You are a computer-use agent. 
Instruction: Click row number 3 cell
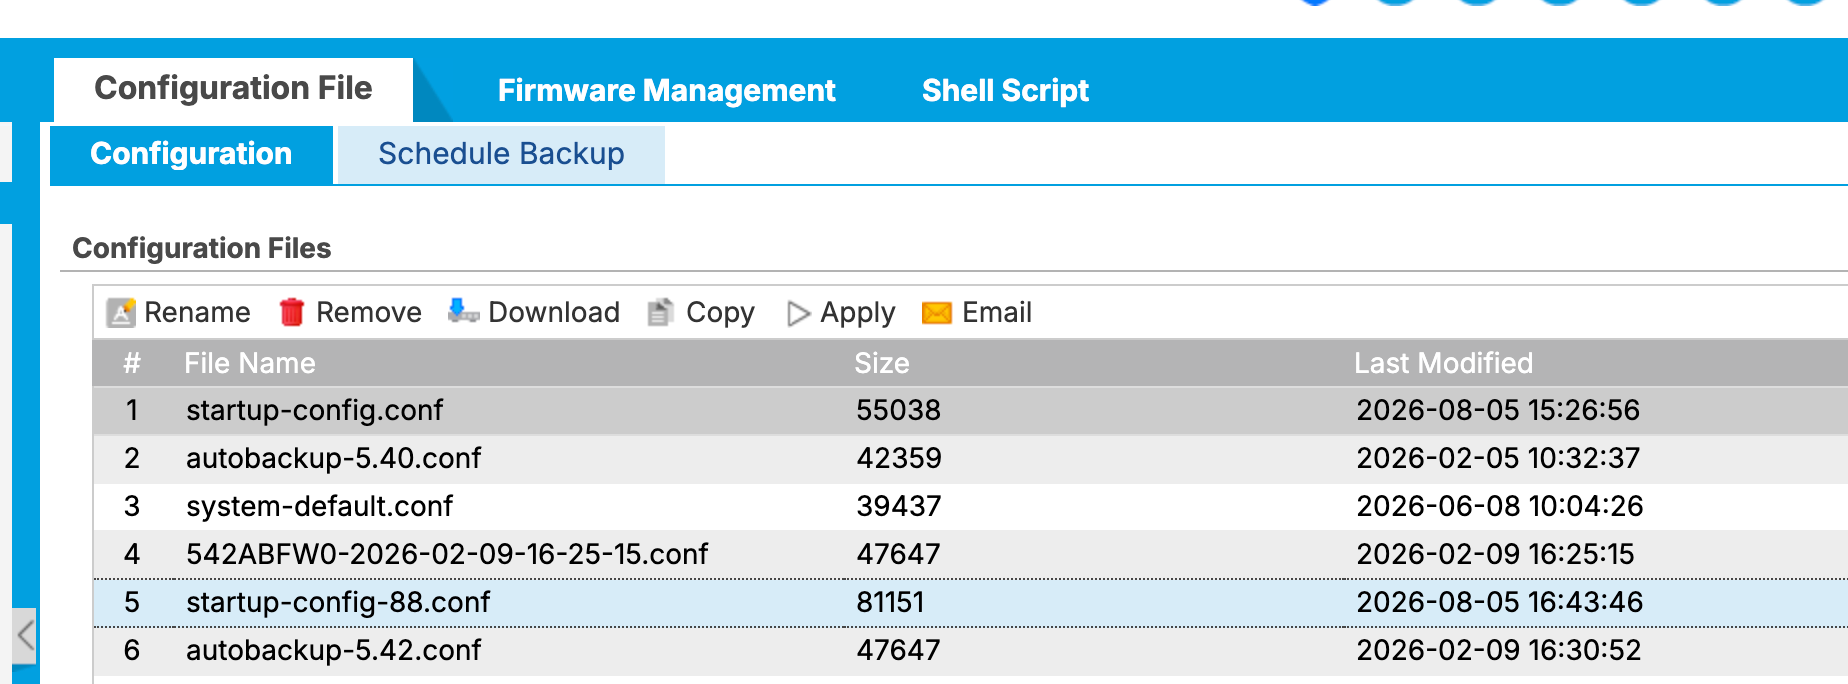point(132,506)
